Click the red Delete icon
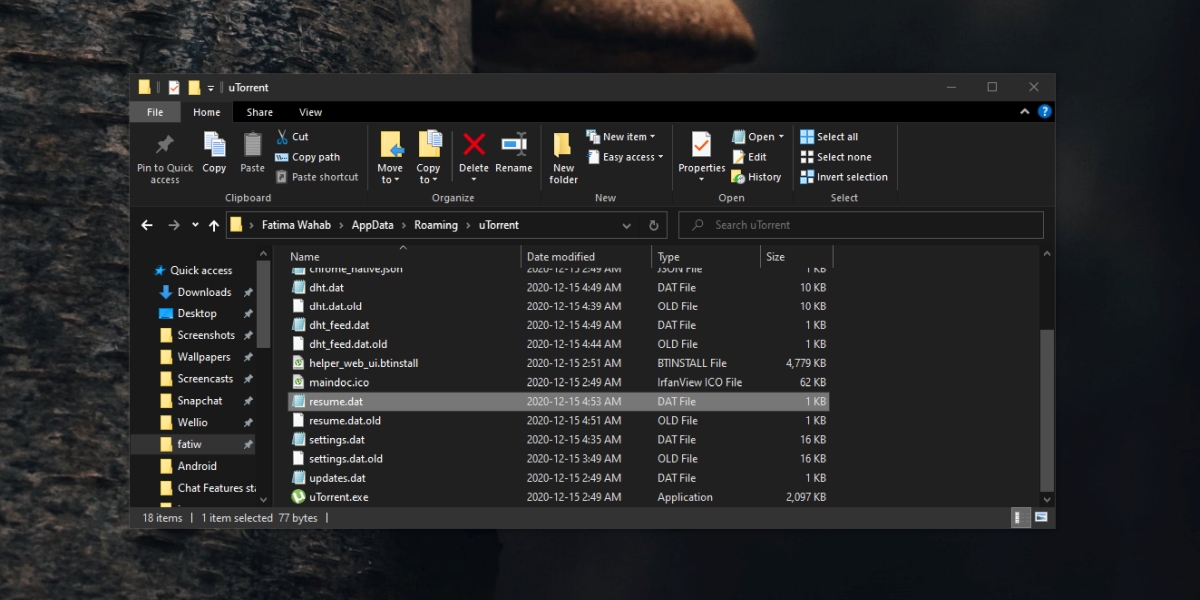The width and height of the screenshot is (1200, 600). [474, 145]
